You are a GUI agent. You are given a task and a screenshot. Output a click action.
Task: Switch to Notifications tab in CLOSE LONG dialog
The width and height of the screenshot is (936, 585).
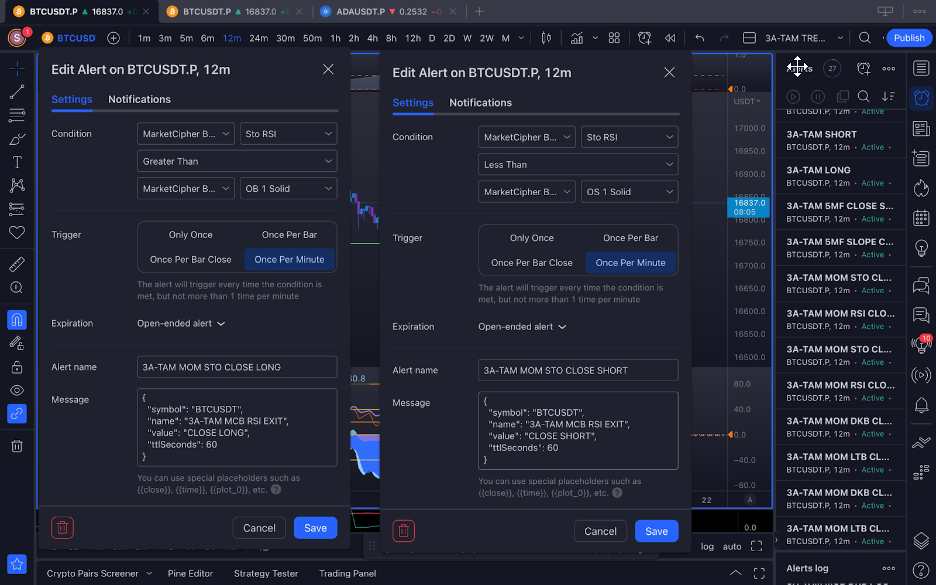(139, 99)
